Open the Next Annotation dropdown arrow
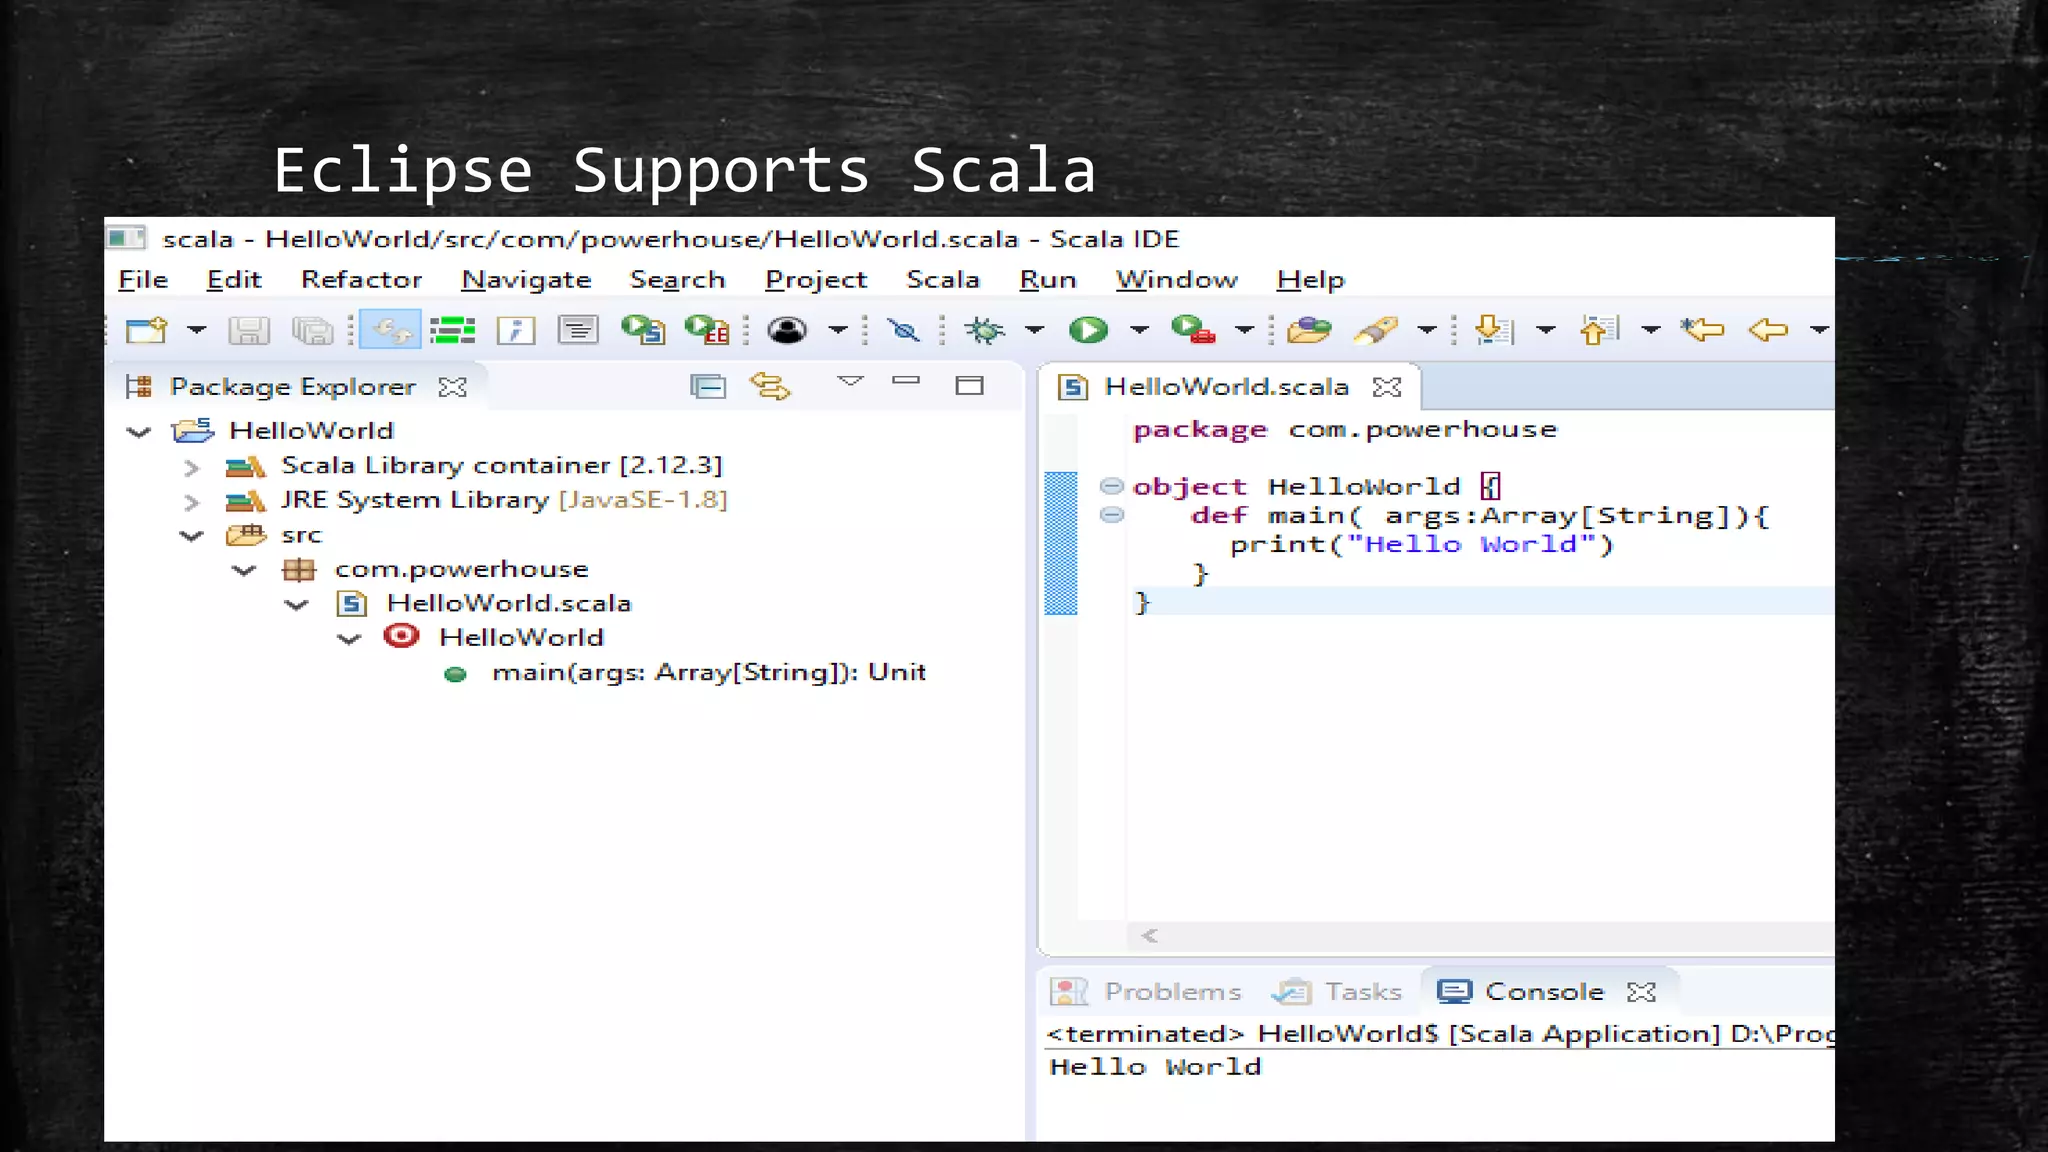This screenshot has height=1152, width=2048. tap(1546, 329)
